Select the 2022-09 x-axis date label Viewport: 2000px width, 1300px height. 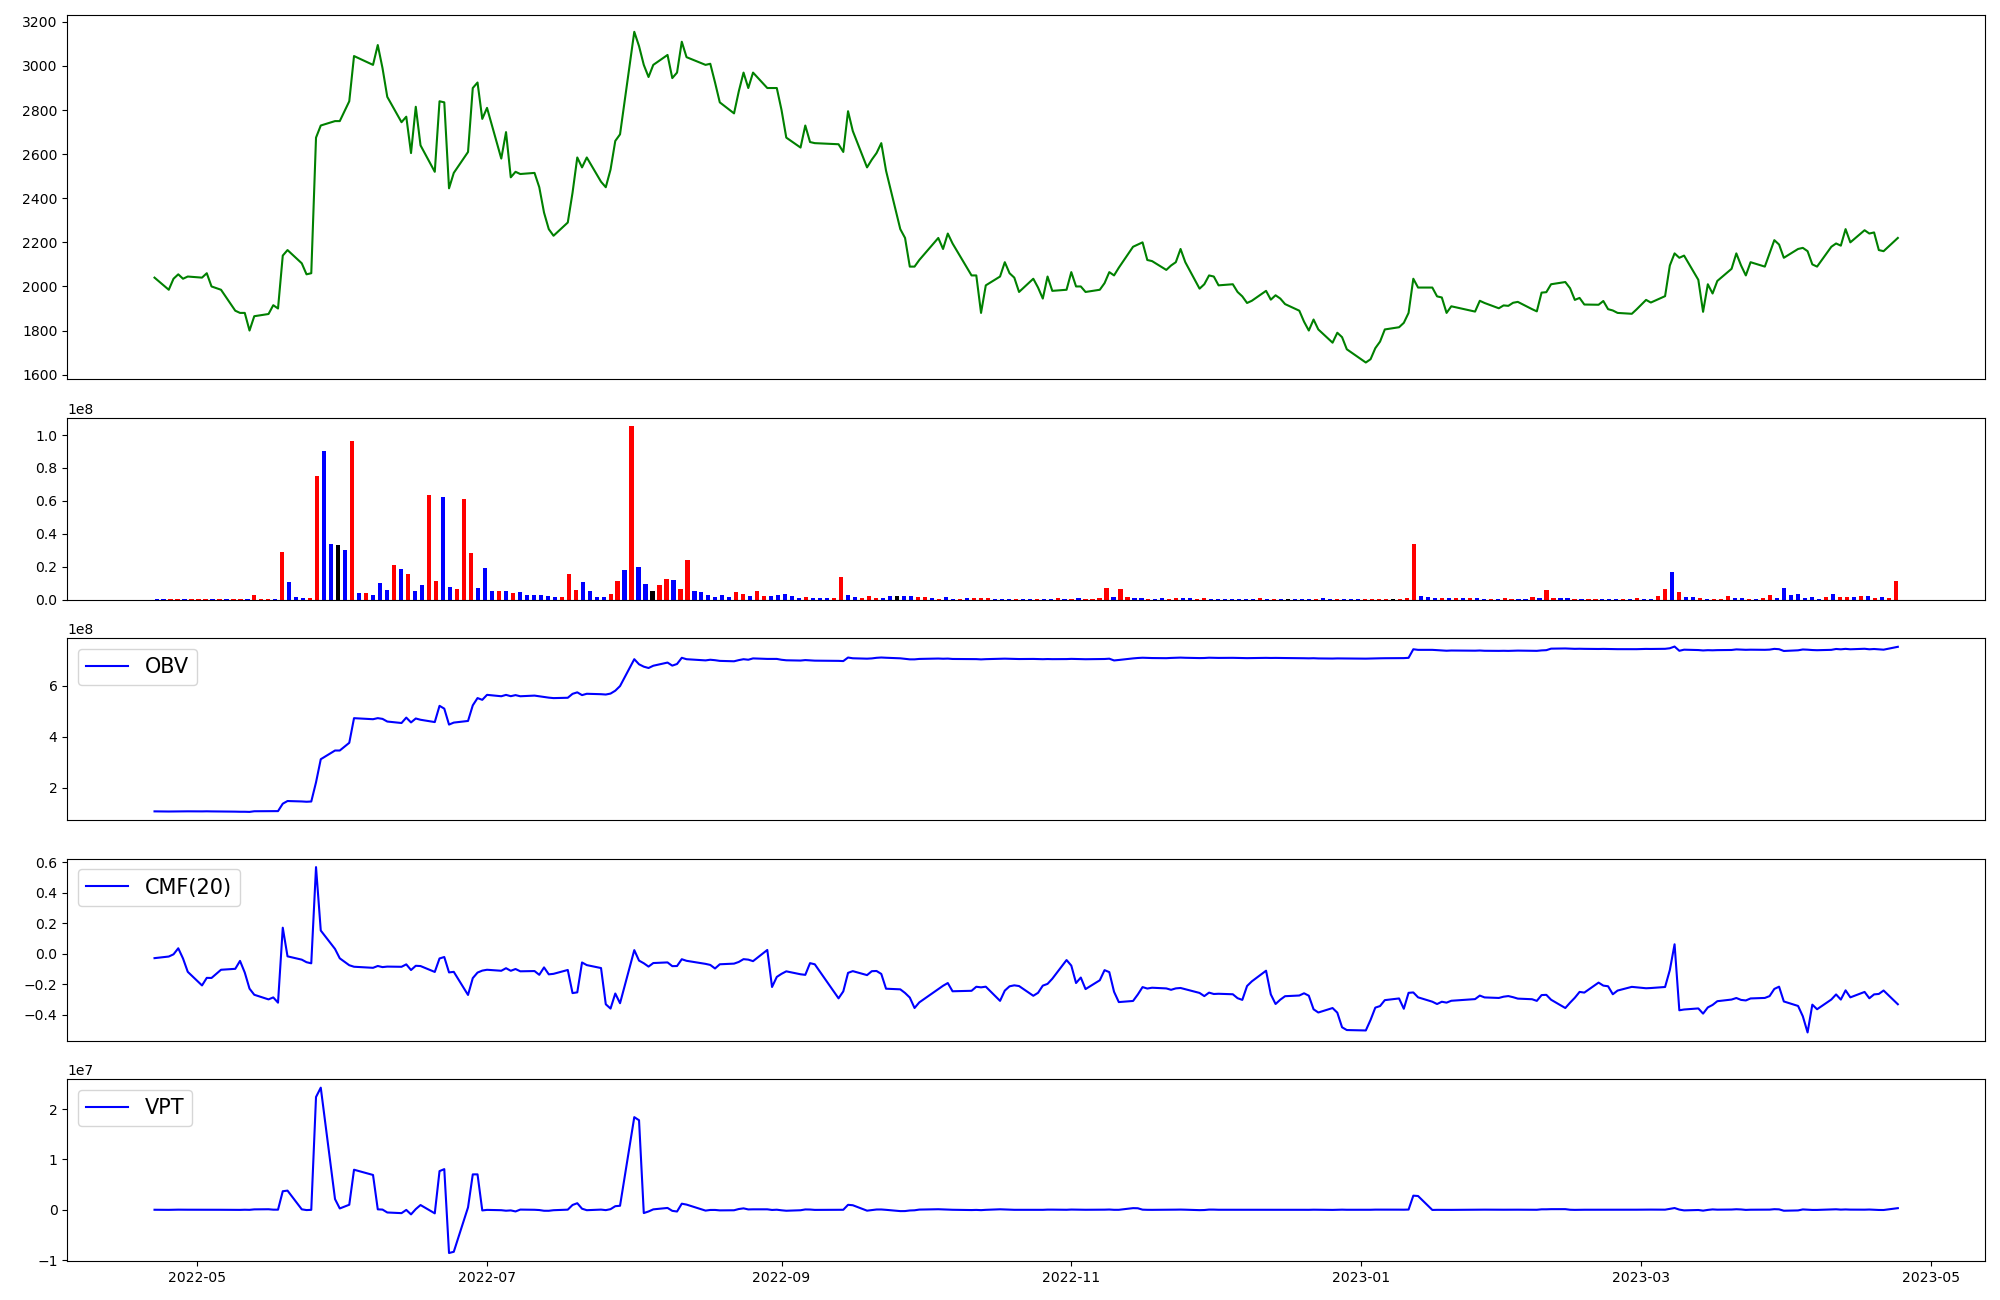click(781, 1277)
